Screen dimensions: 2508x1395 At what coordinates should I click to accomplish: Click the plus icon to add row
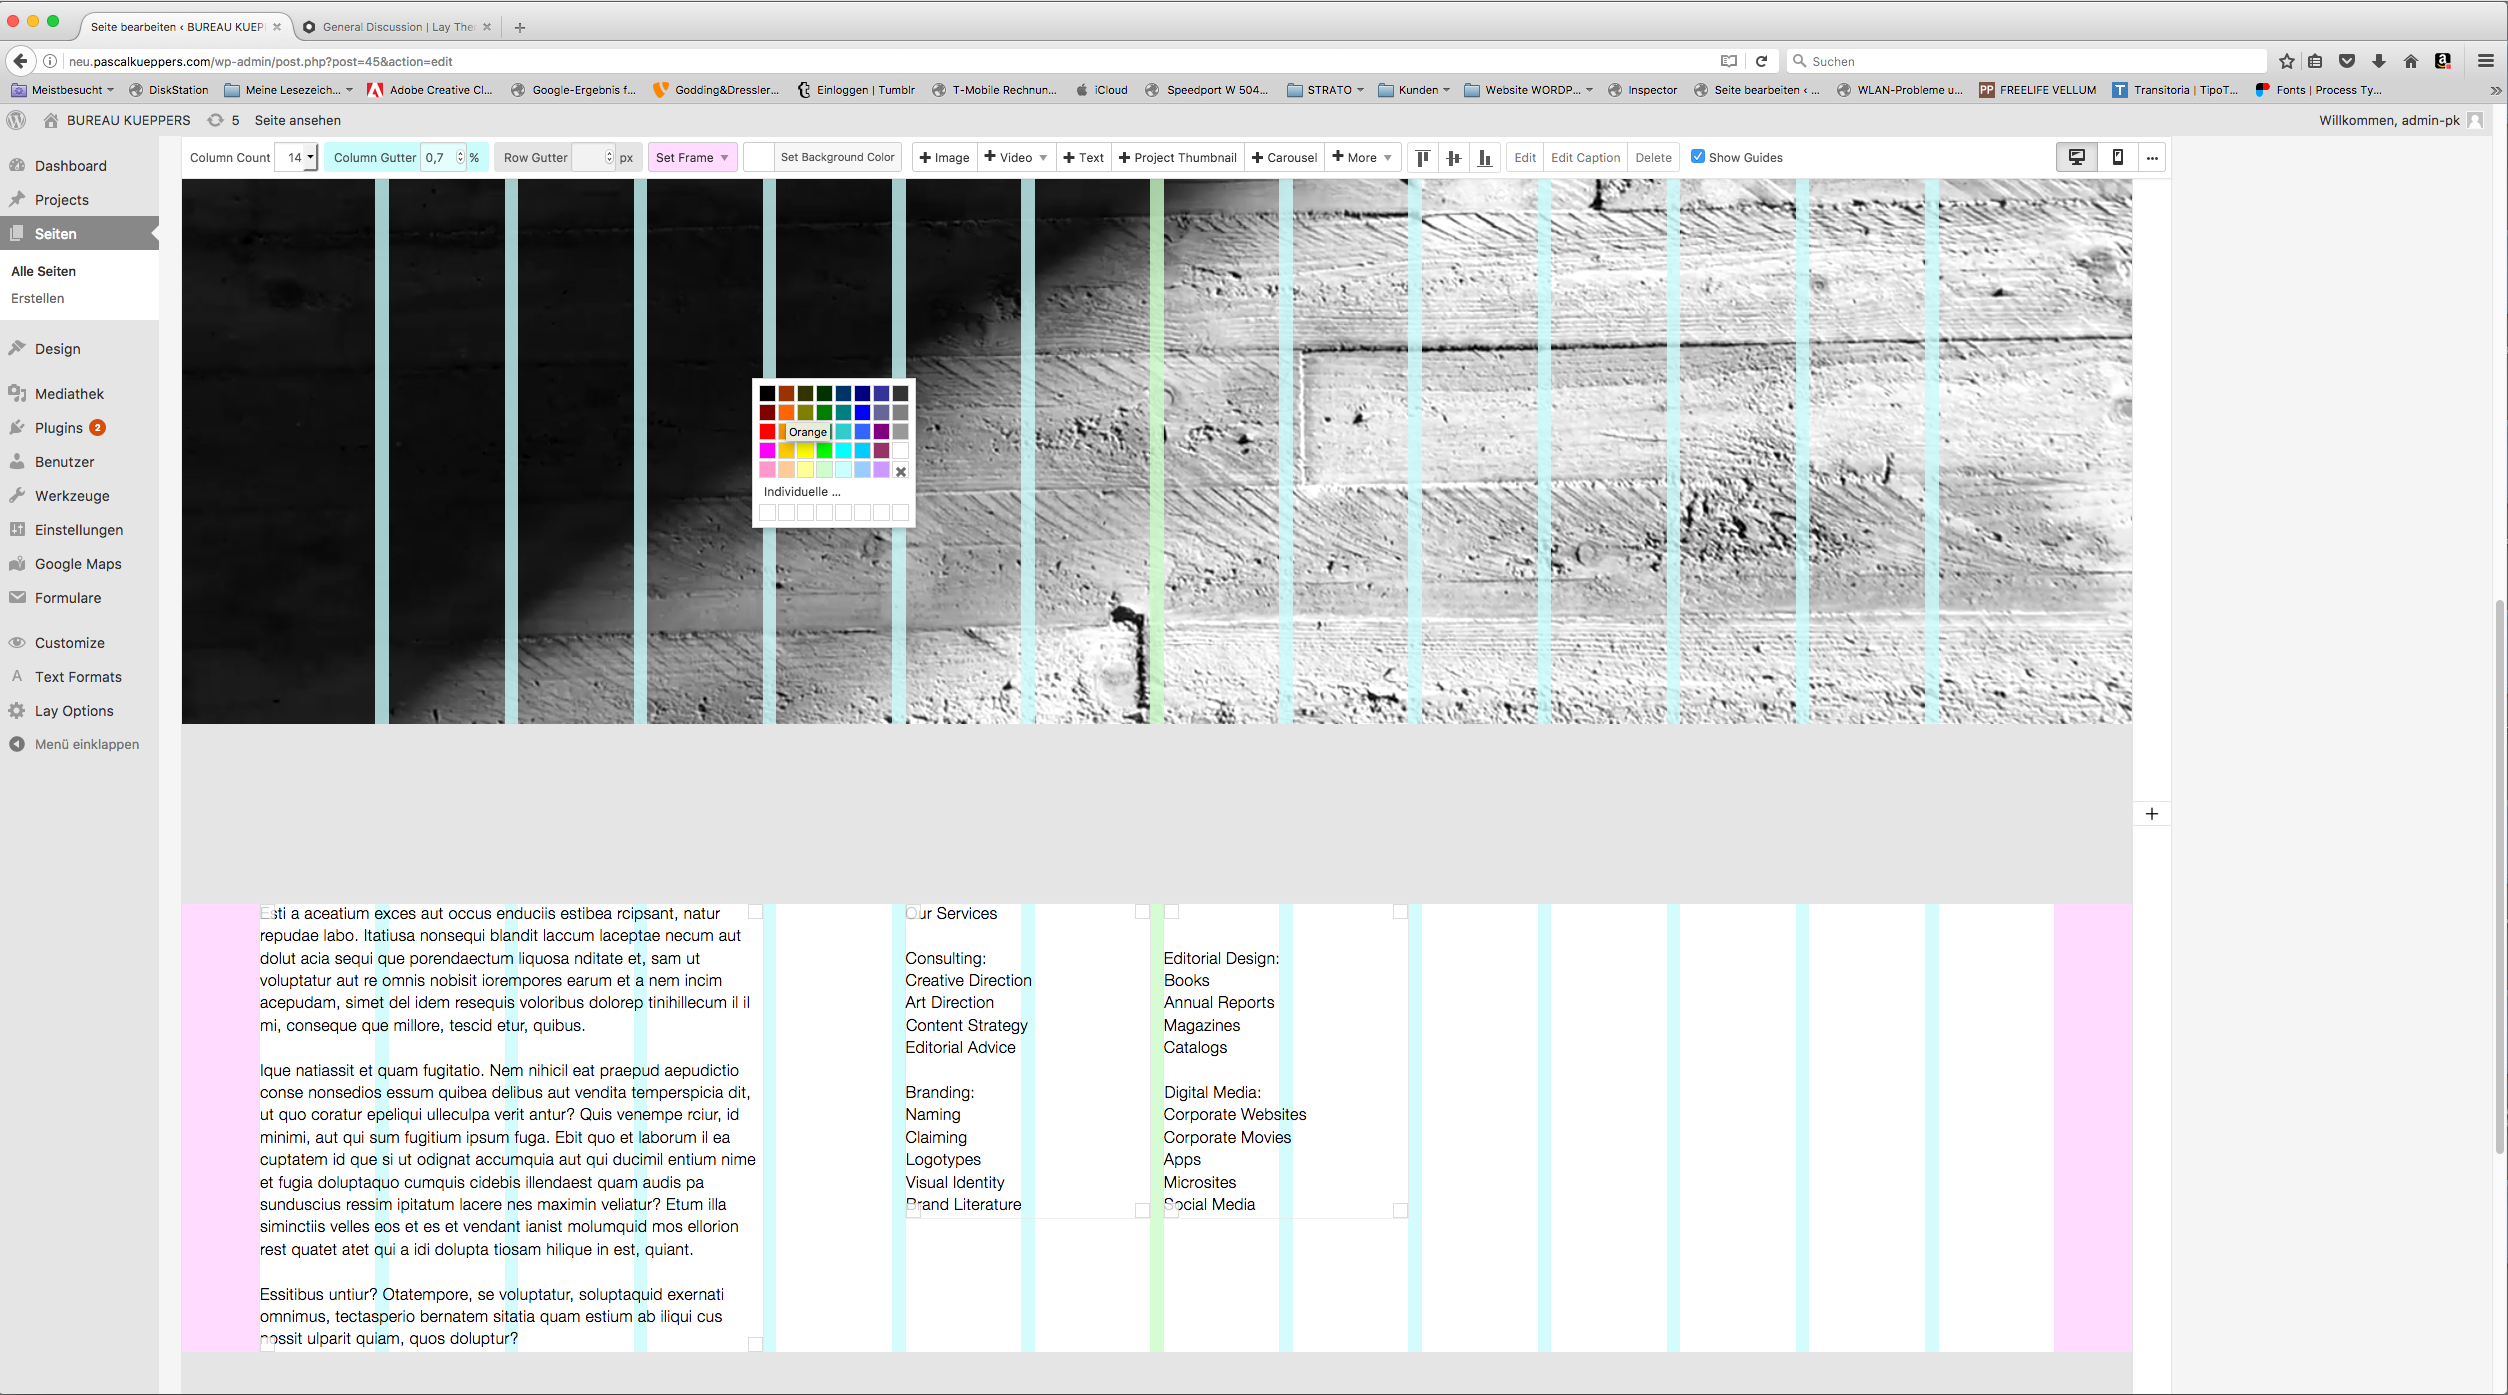pyautogui.click(x=2152, y=814)
